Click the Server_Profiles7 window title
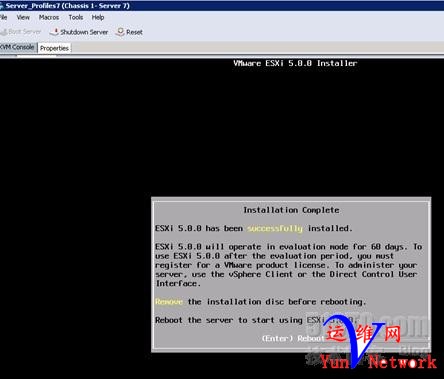 pyautogui.click(x=68, y=6)
